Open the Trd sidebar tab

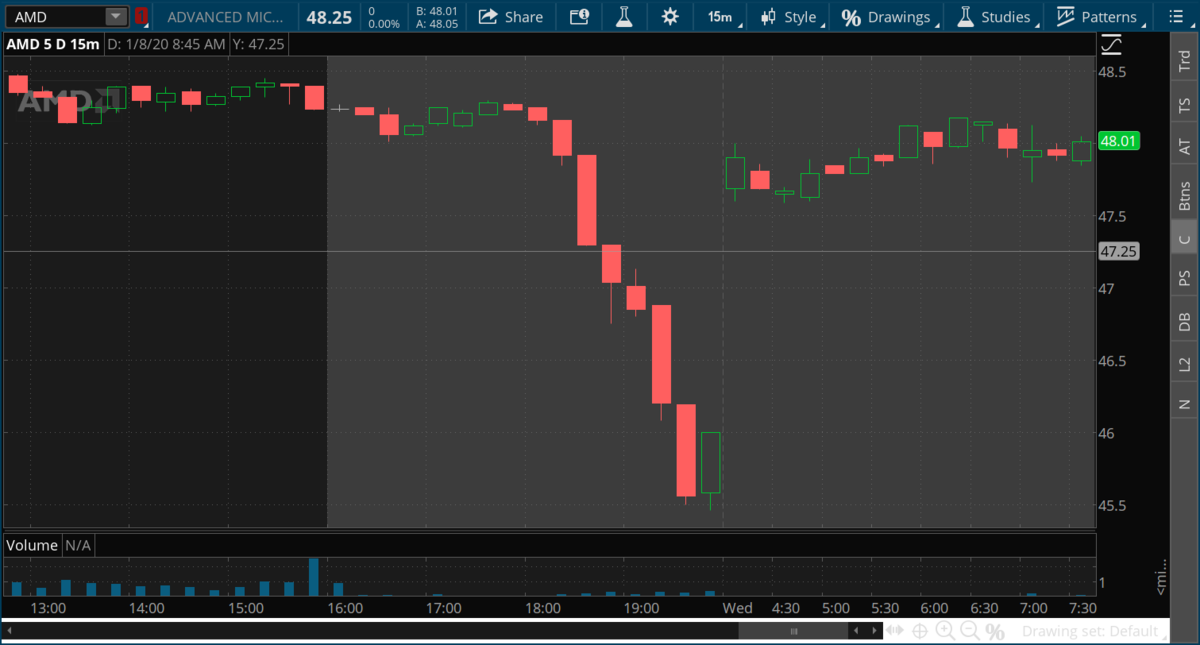(x=1184, y=61)
